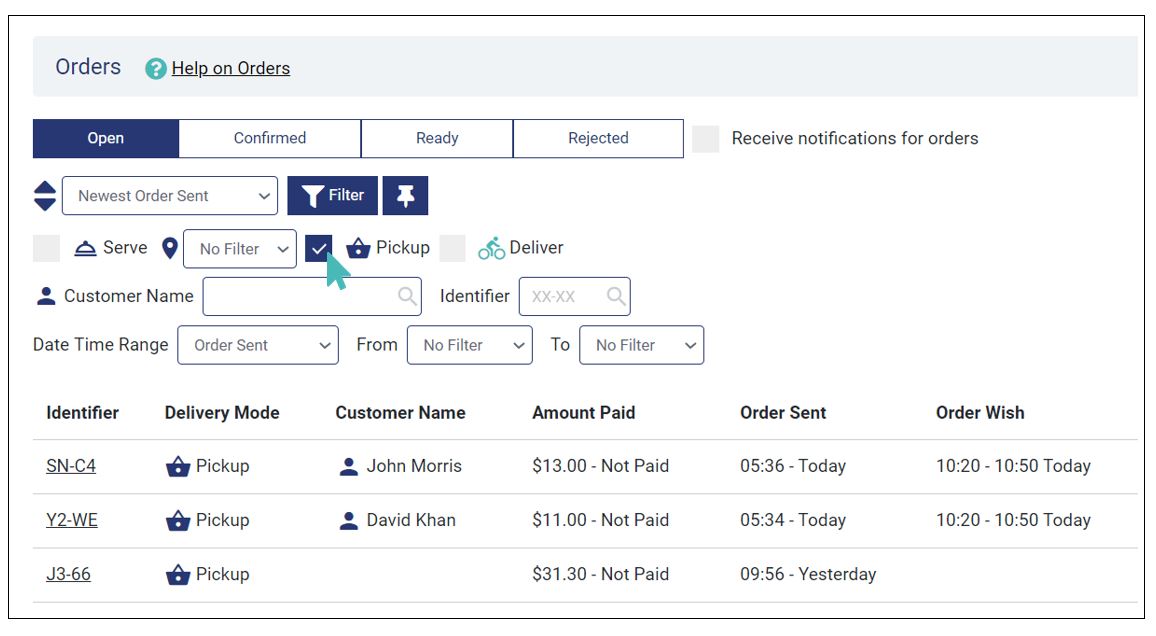The image size is (1156, 636).
Task: Click the Customer Name search magnifier
Action: 407,296
